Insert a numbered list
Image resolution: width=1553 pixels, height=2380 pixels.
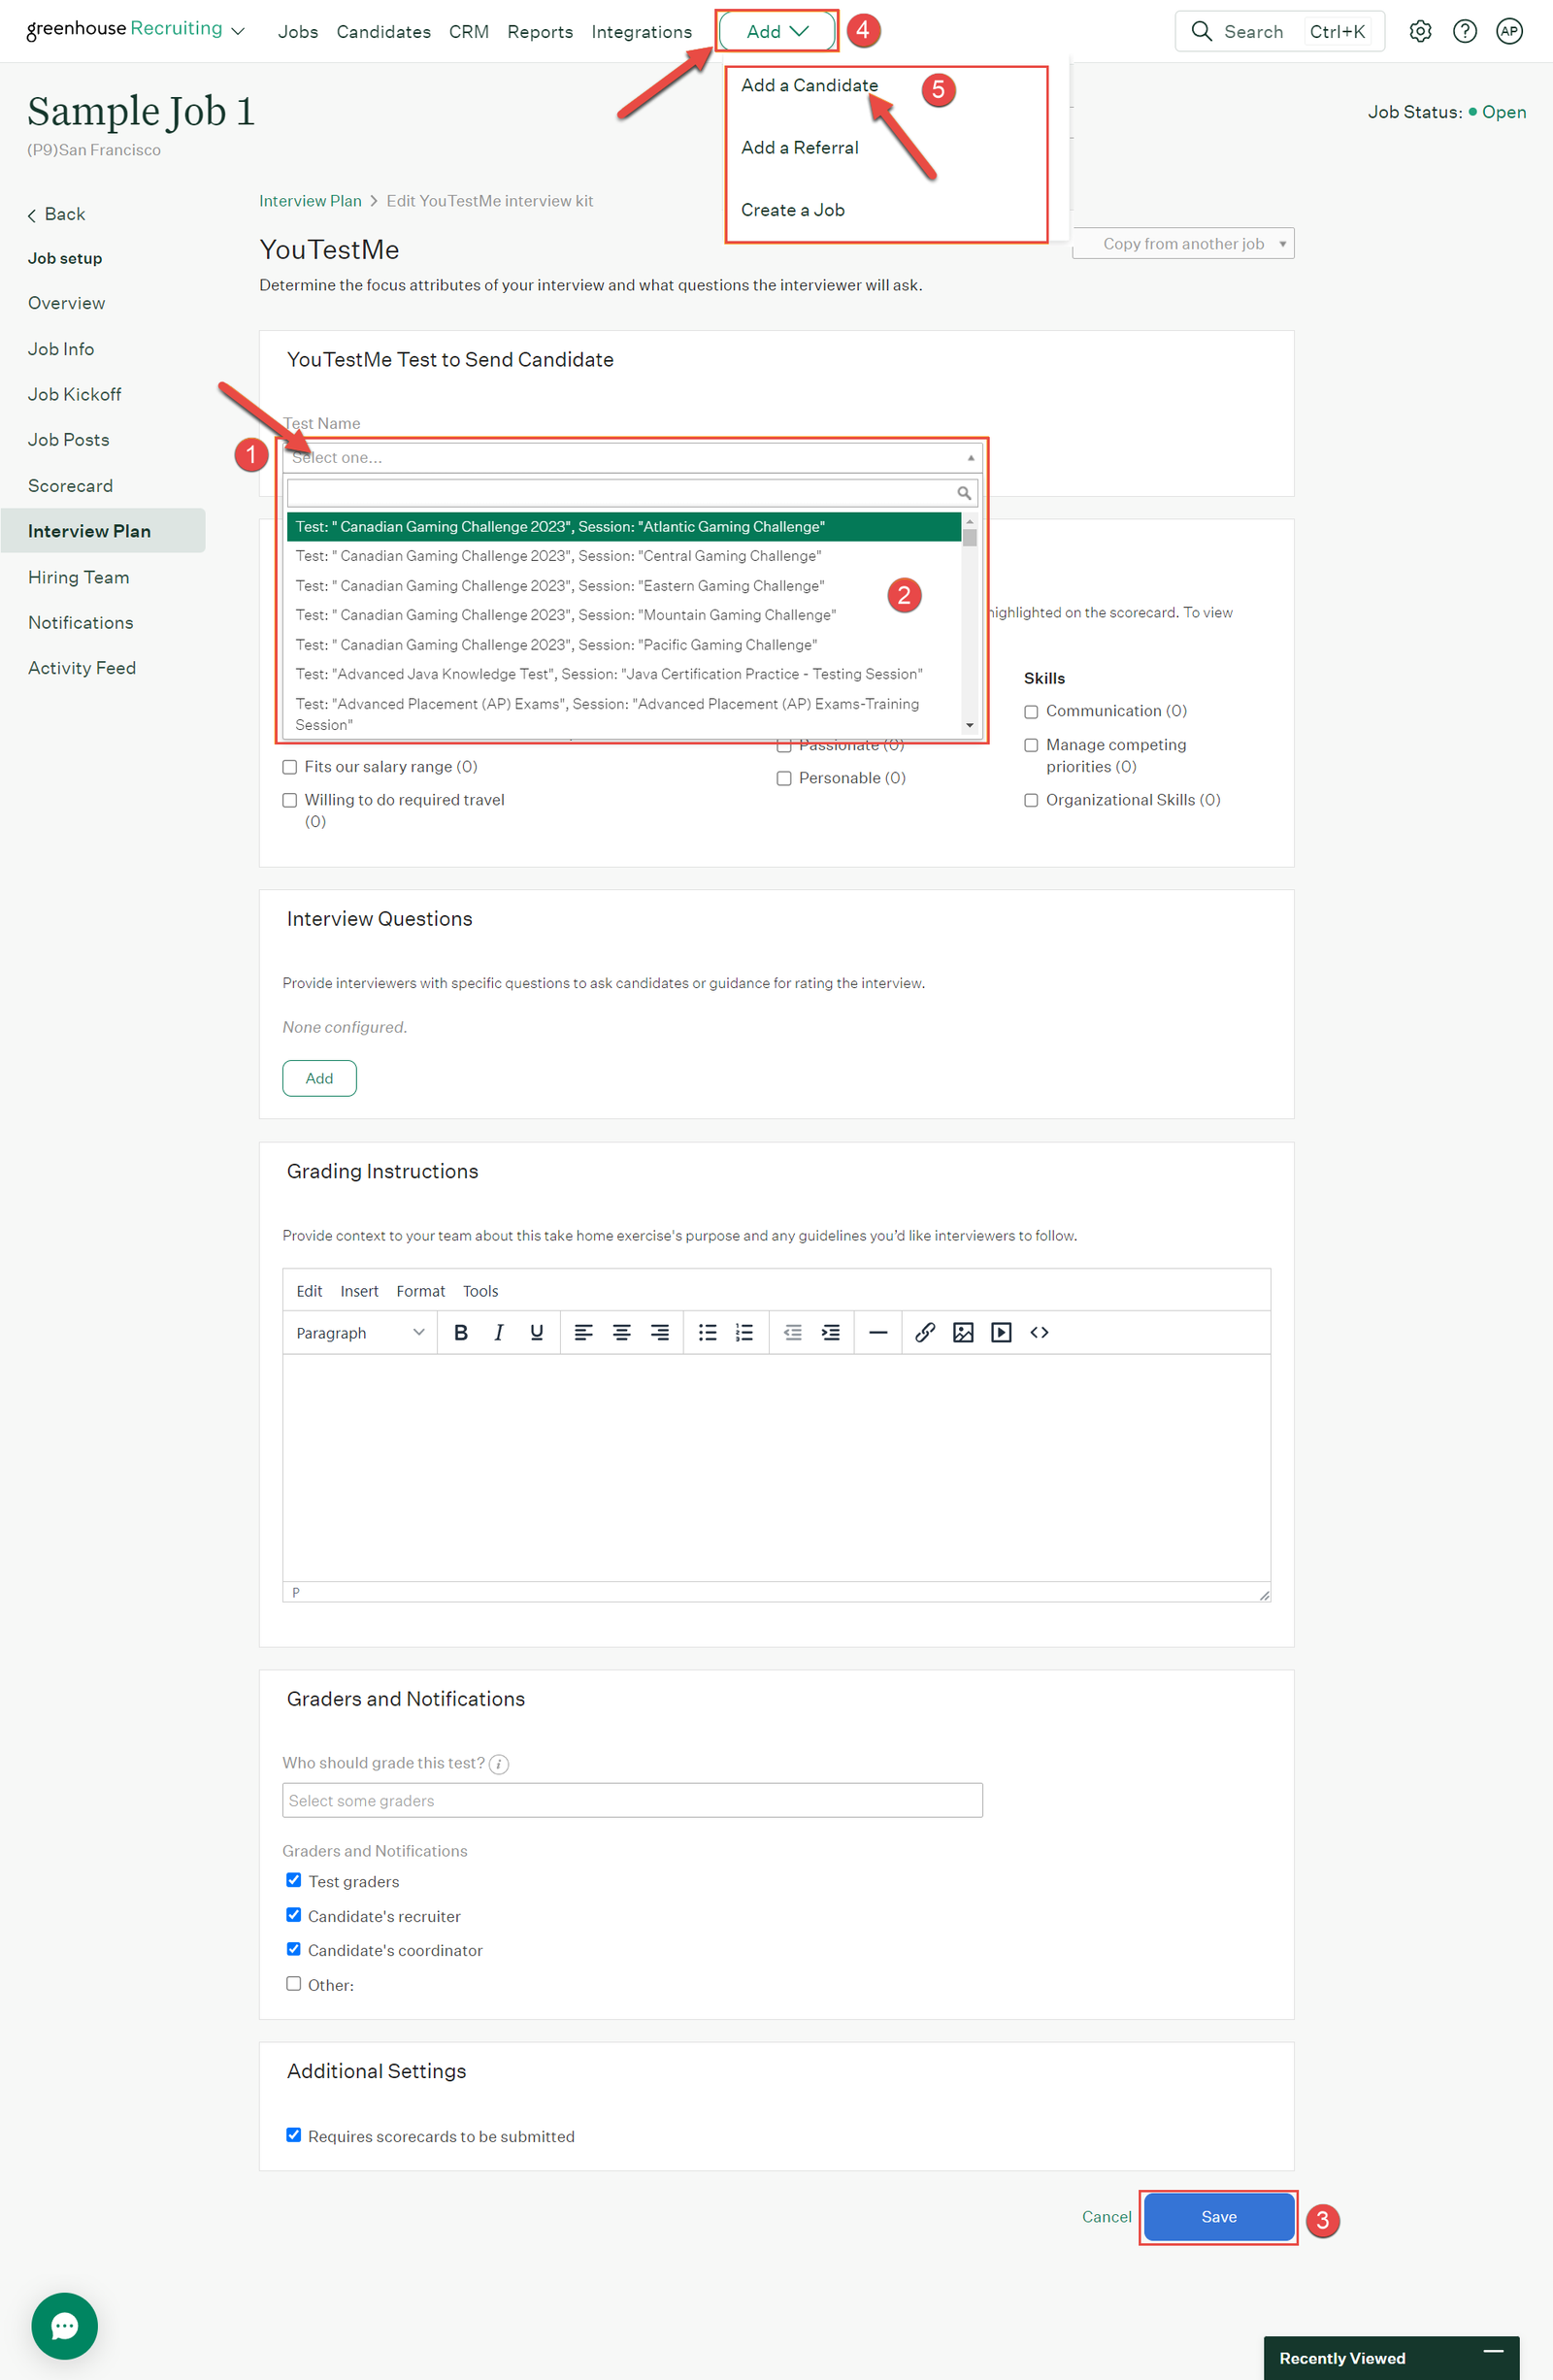click(745, 1332)
